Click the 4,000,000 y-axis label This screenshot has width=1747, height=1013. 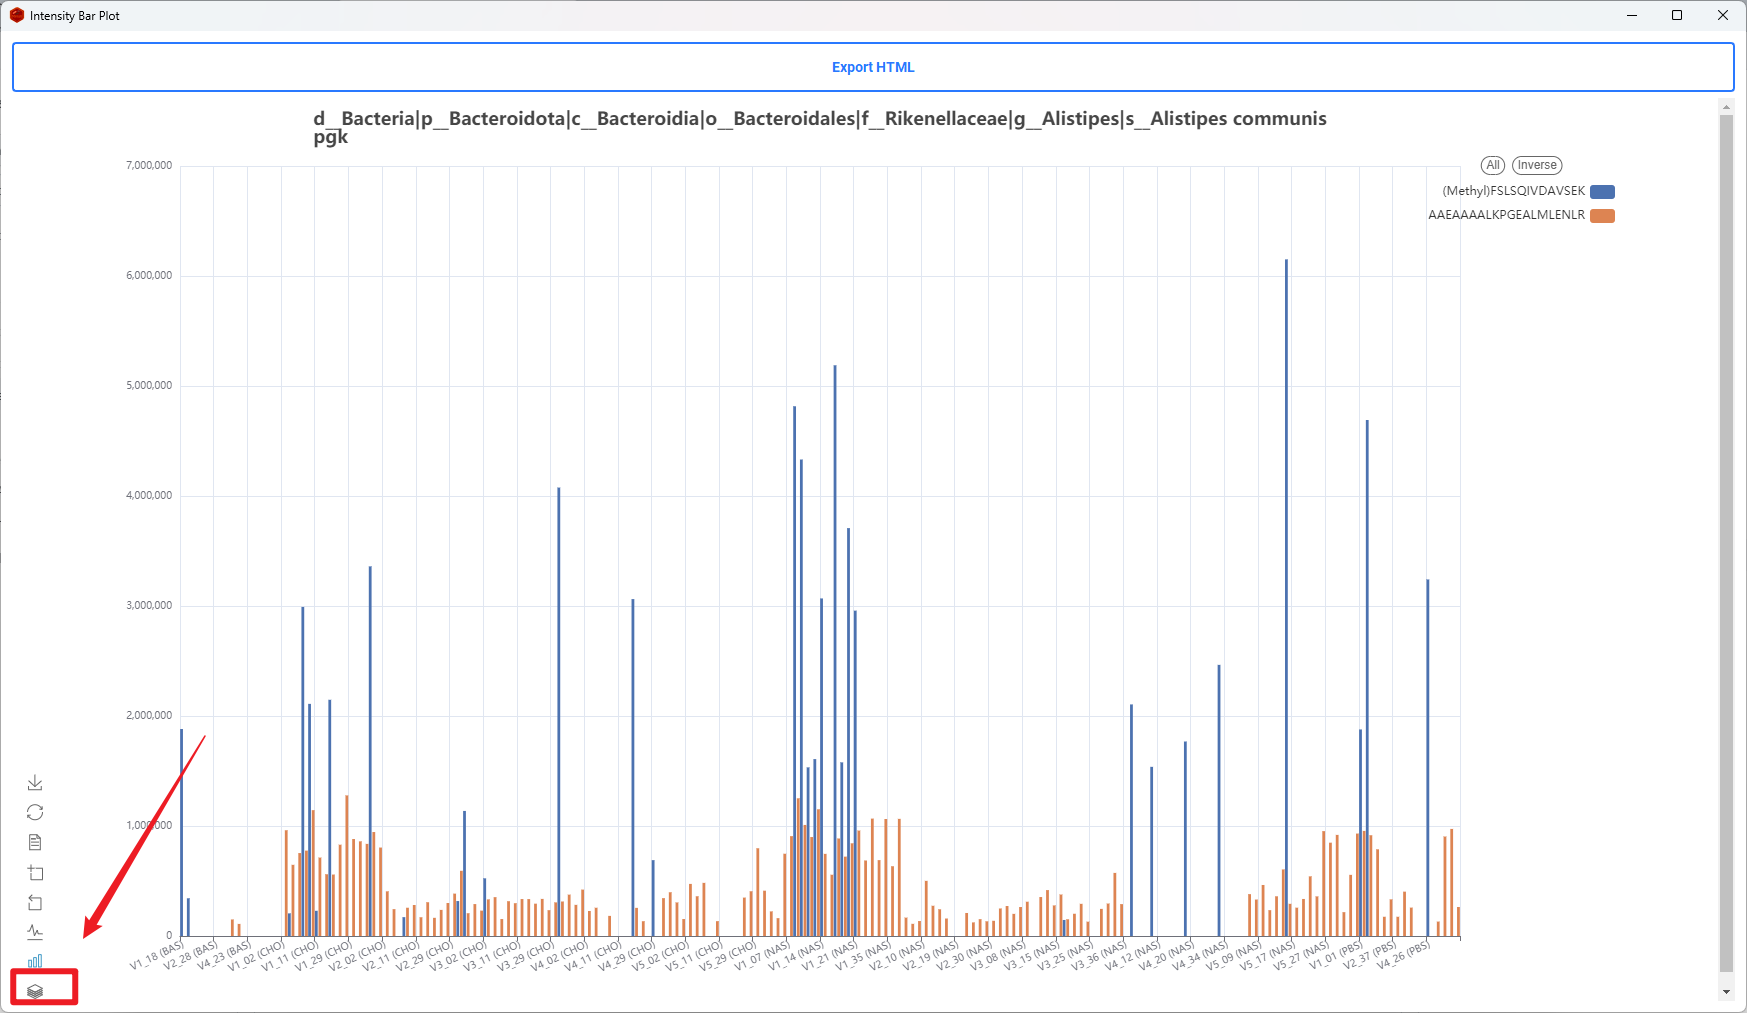tap(149, 495)
